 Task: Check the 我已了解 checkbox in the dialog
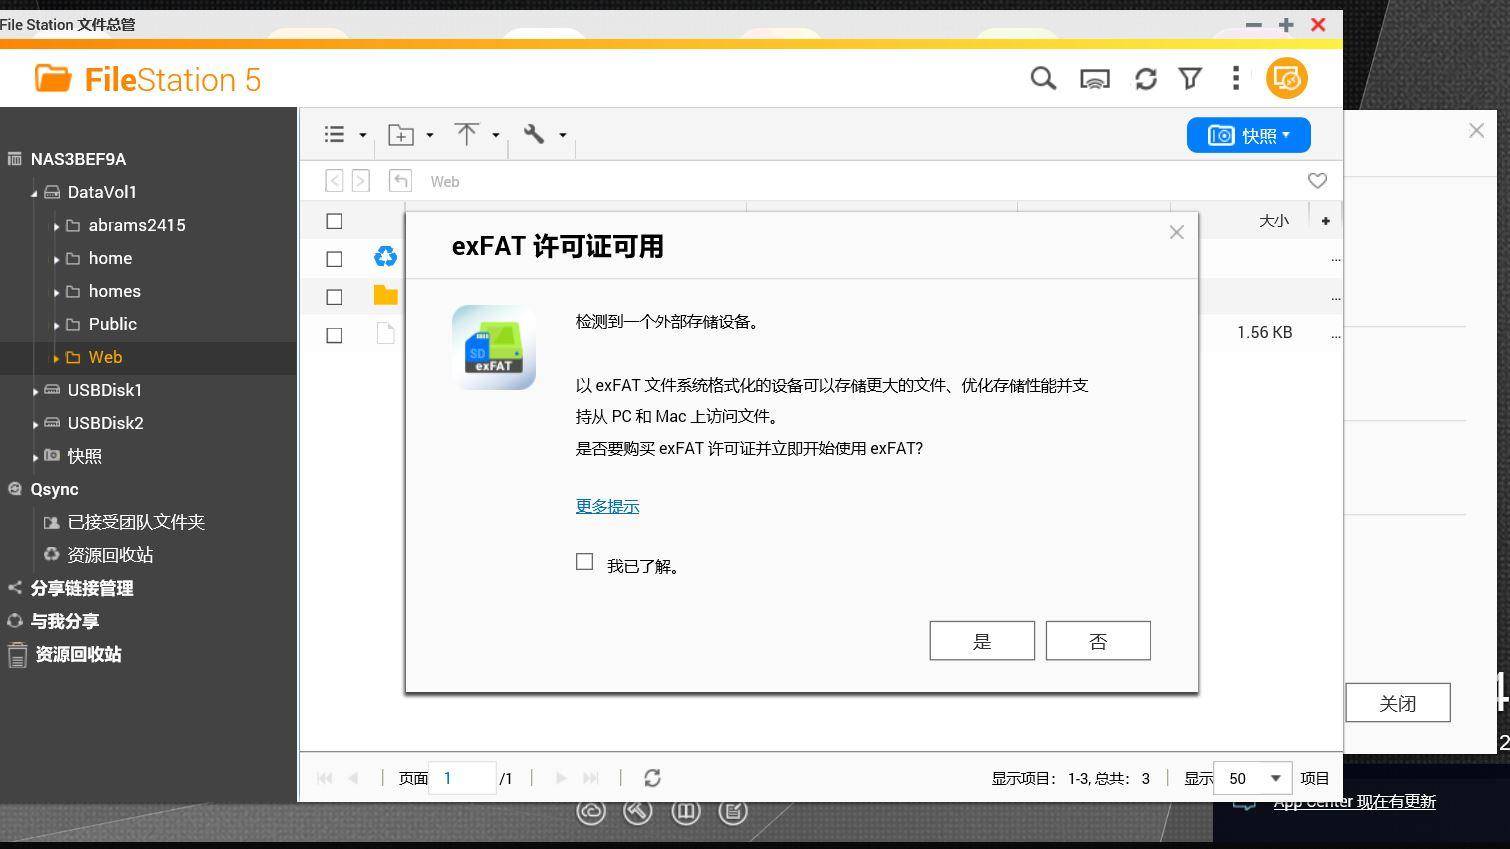pos(585,562)
